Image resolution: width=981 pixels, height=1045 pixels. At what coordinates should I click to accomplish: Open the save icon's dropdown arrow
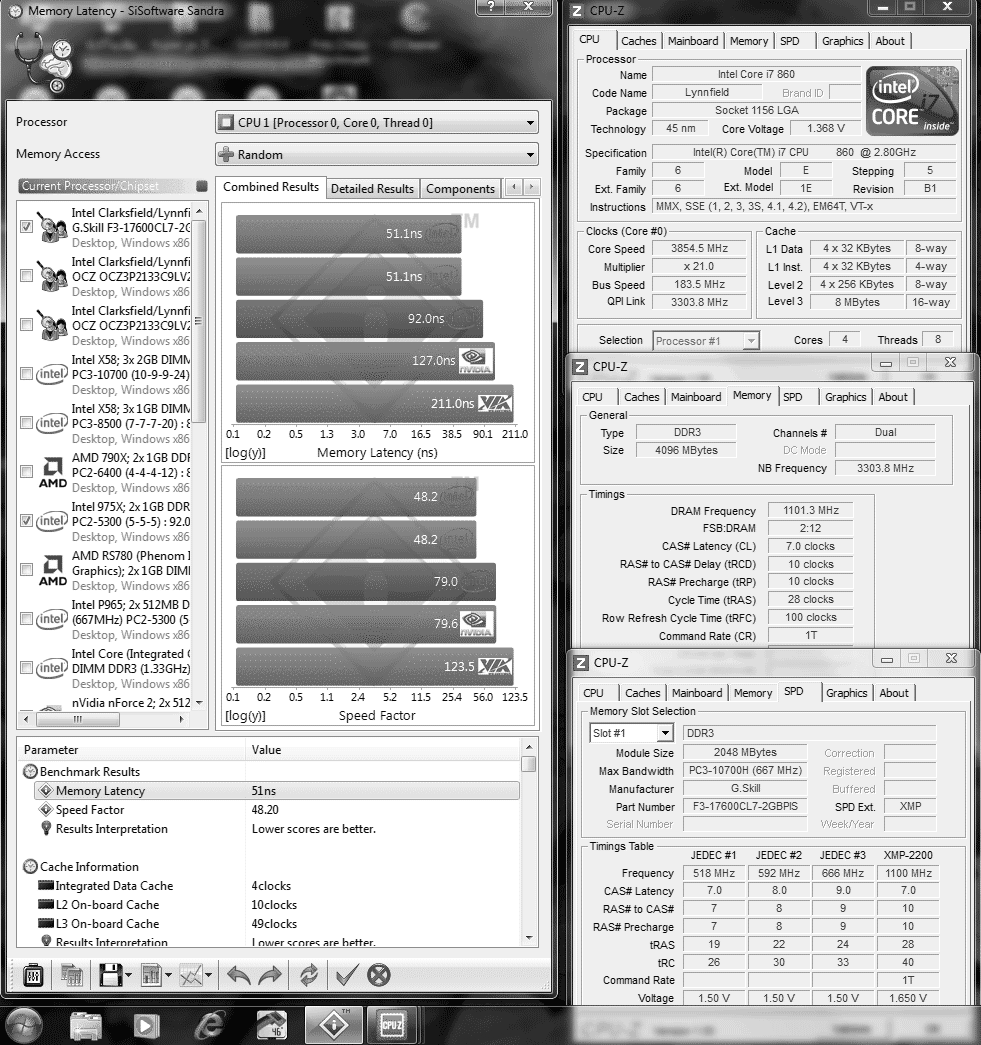point(128,976)
